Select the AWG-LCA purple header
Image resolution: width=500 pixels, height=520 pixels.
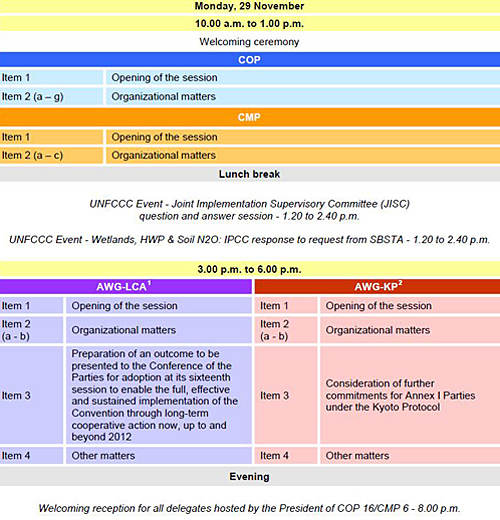[126, 287]
